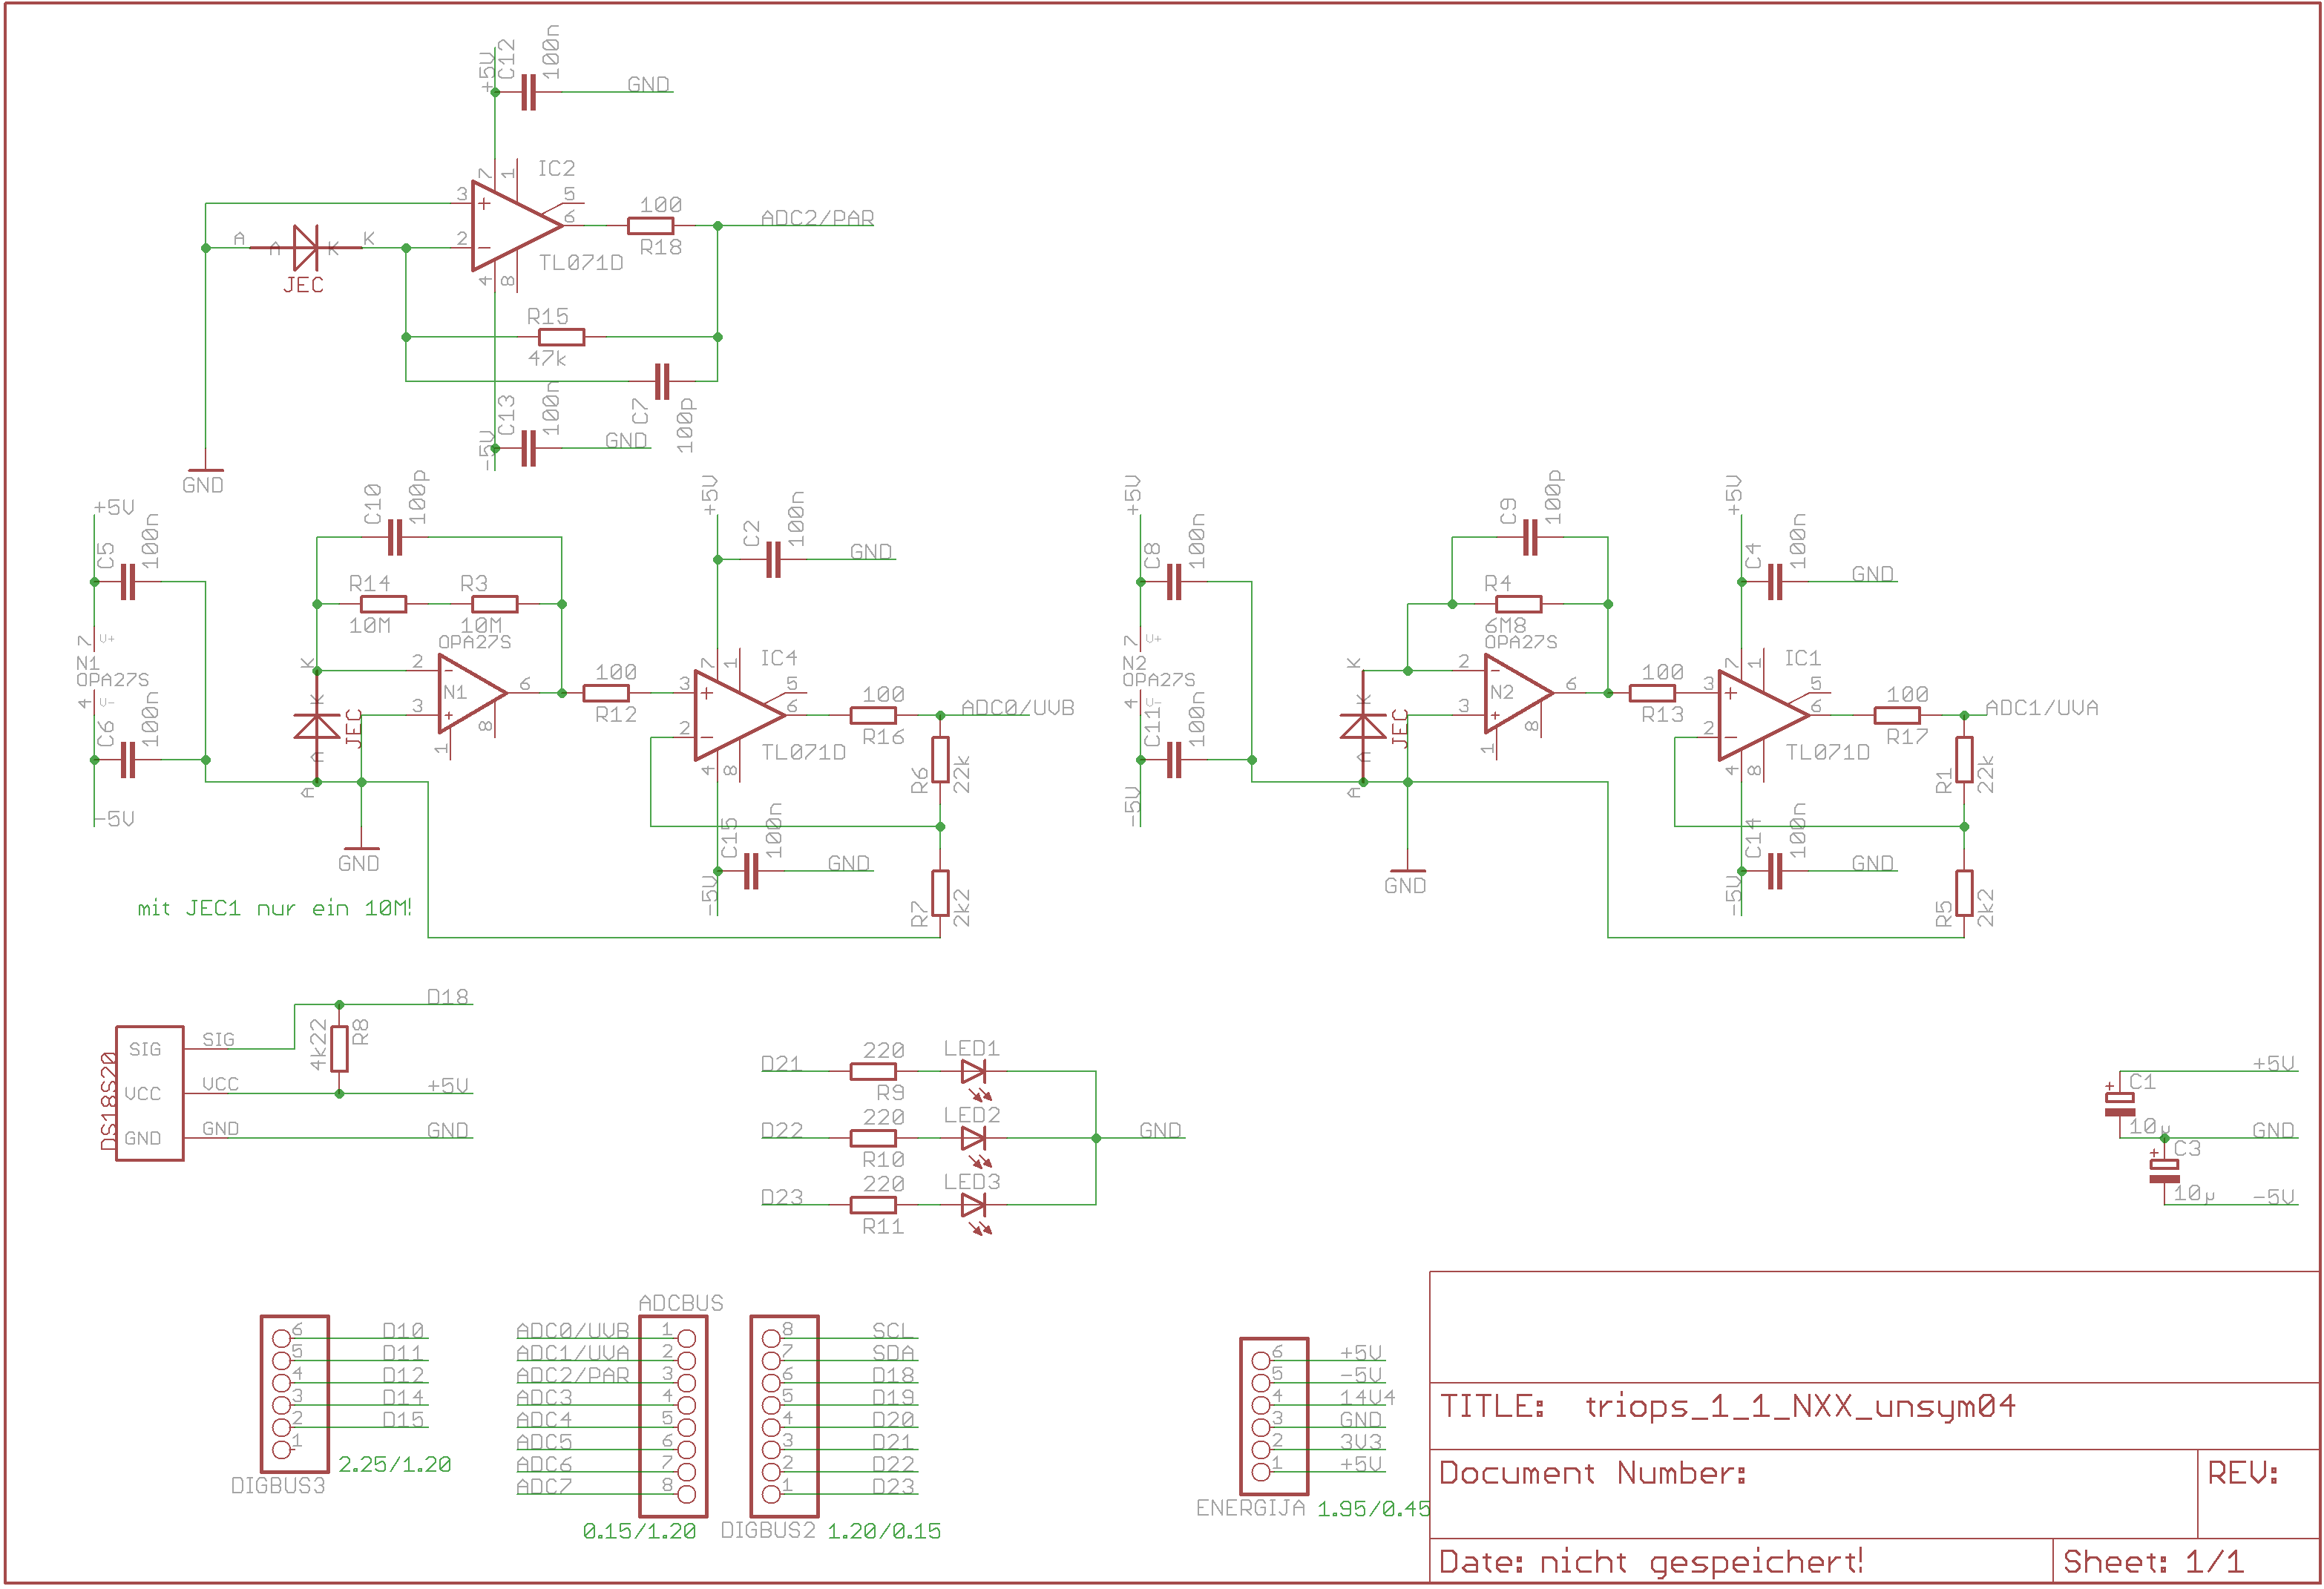
Task: Click the 'Sheet: 1/1' text
Action: pos(2153,1562)
